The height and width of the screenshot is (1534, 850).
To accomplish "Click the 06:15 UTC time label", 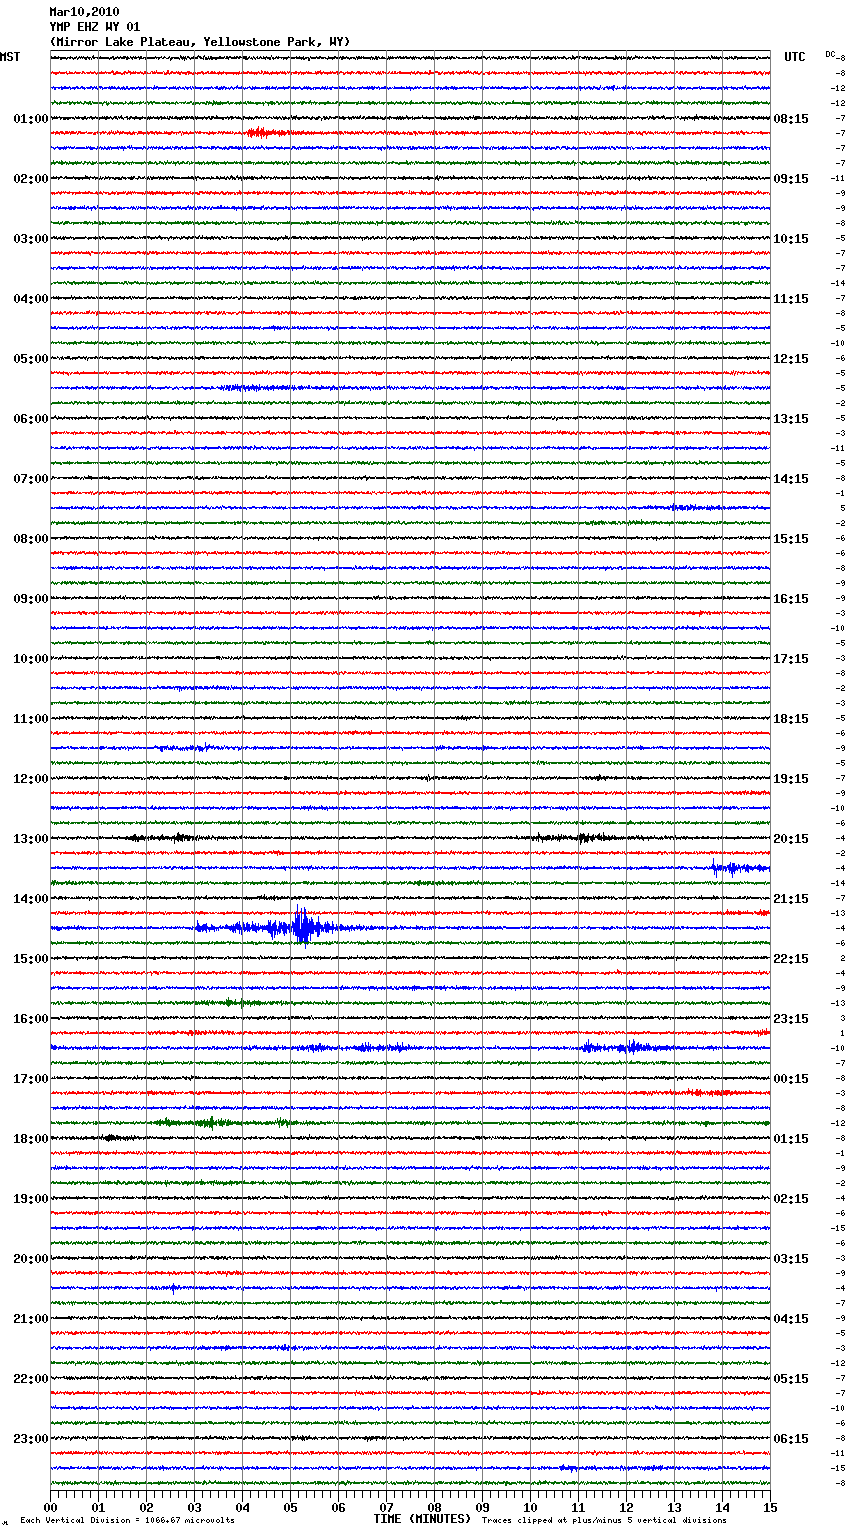I will (x=791, y=1439).
